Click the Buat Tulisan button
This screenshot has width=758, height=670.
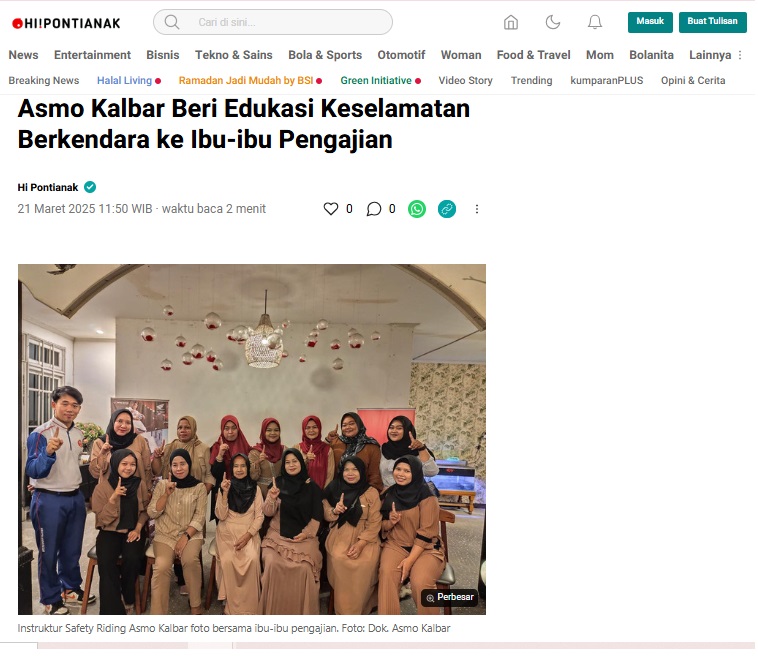[x=713, y=22]
